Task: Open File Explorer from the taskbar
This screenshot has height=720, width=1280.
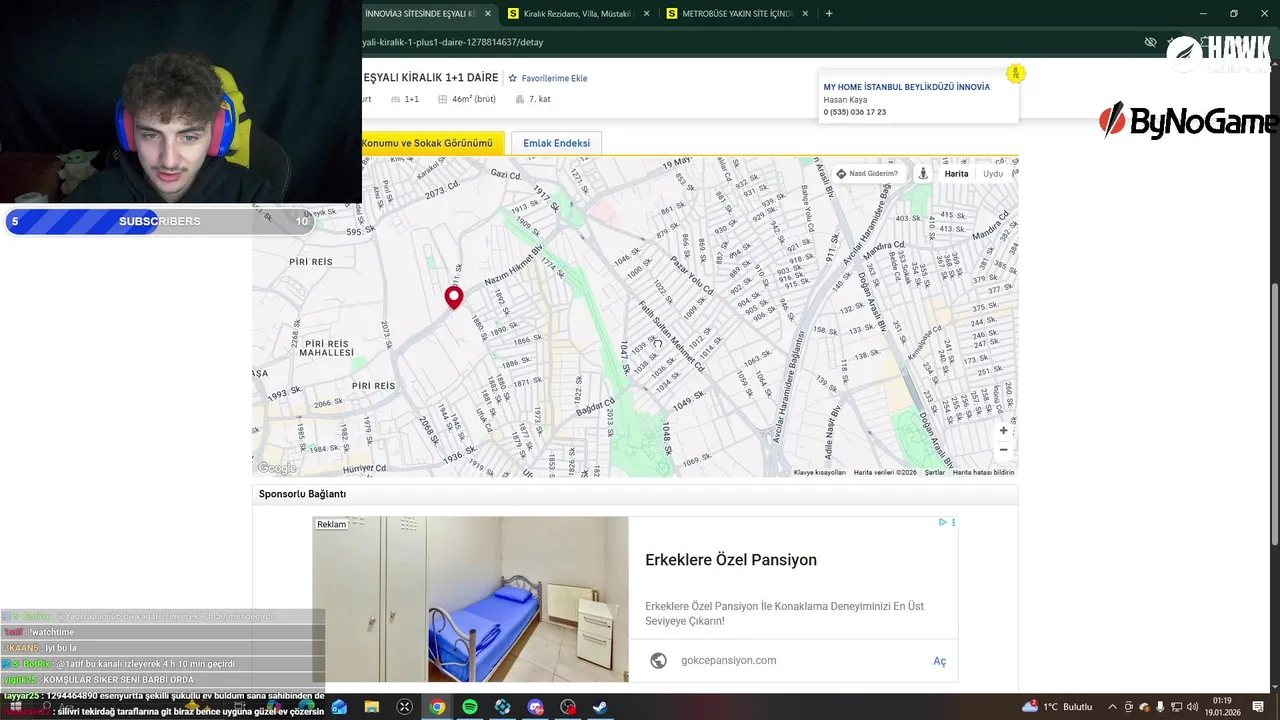Action: point(371,707)
